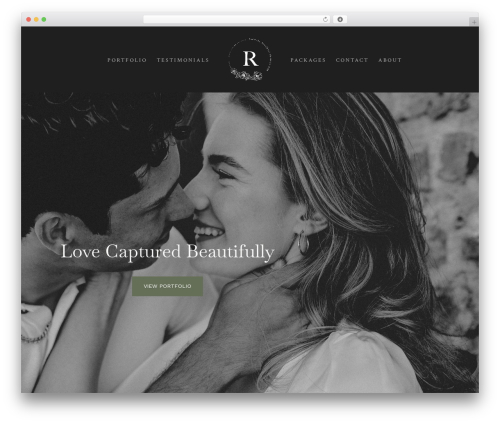Click the Love Captured Beautifully headline
The image size is (500, 423).
[x=168, y=252]
